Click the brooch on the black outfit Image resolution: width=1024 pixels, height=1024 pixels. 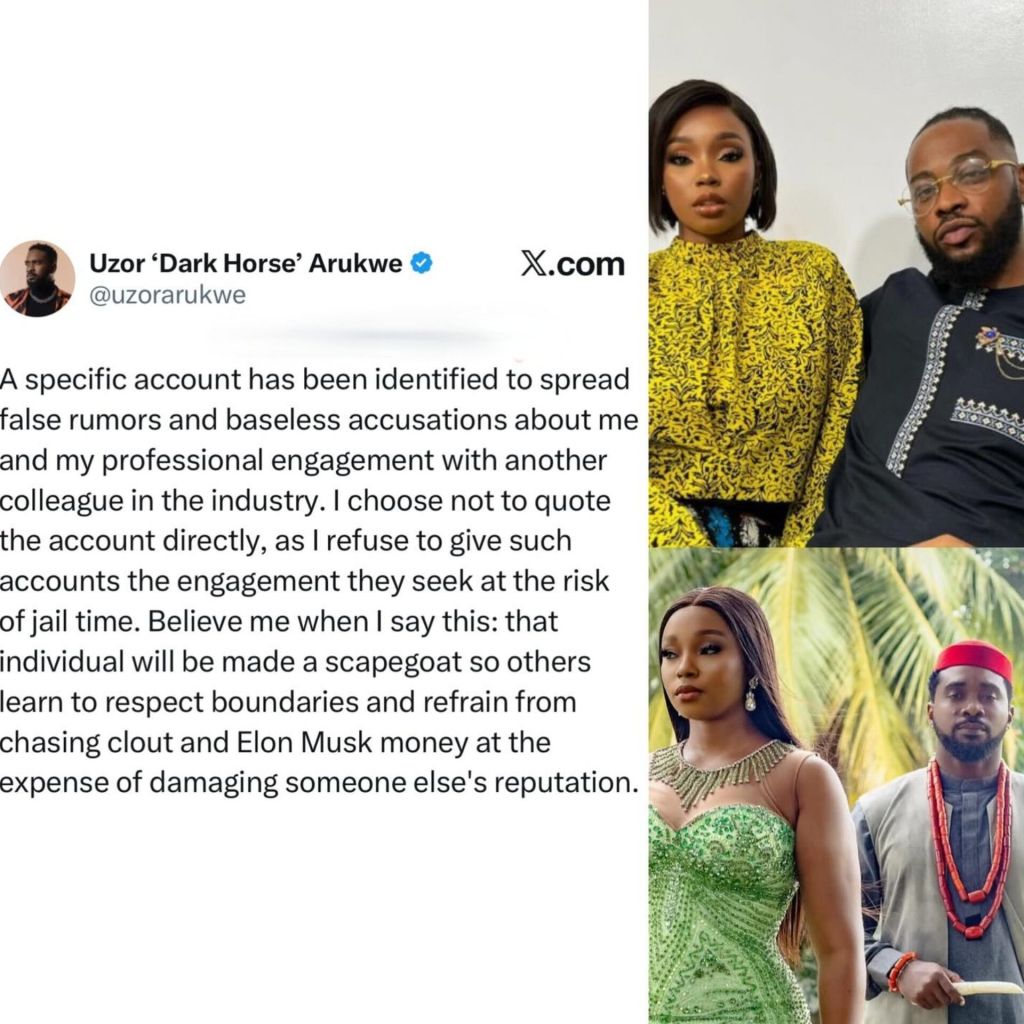[996, 343]
